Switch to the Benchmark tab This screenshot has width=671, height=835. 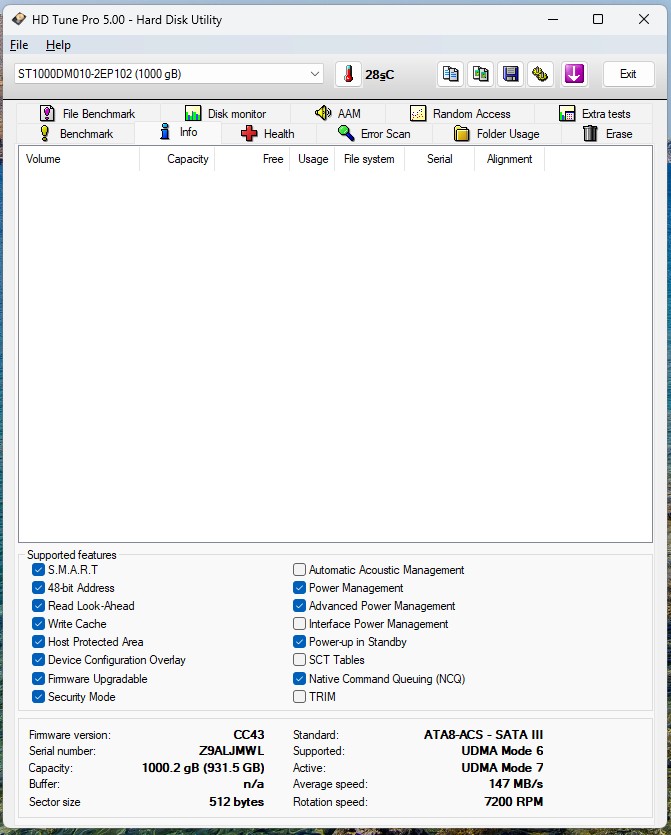click(x=75, y=134)
